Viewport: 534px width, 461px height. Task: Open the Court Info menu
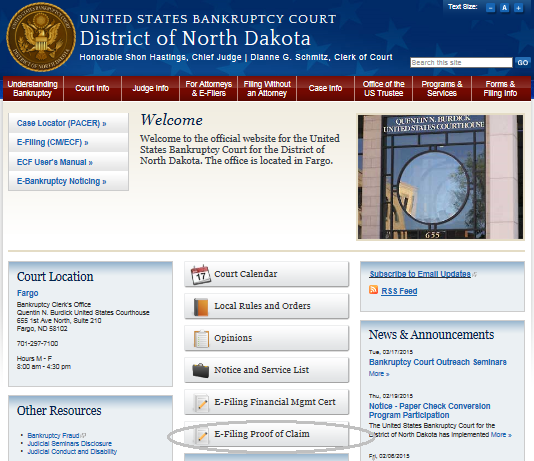pyautogui.click(x=92, y=89)
